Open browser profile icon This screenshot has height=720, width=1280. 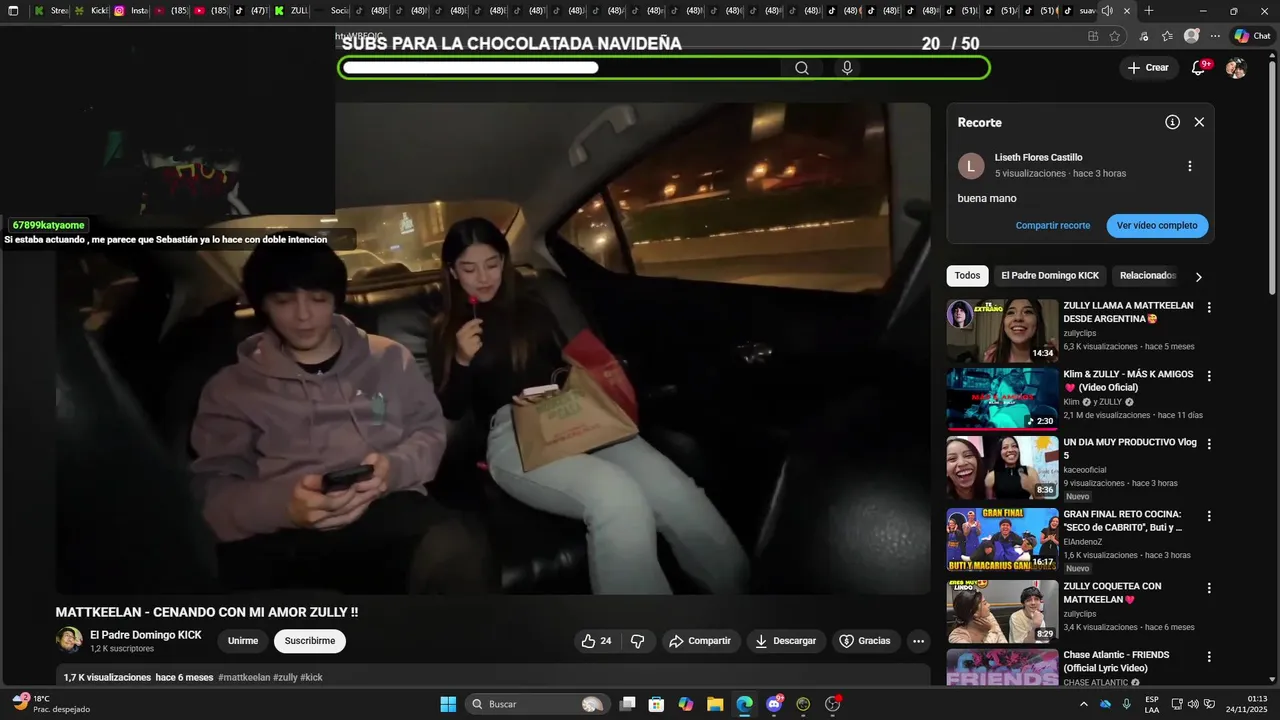coord(1191,36)
